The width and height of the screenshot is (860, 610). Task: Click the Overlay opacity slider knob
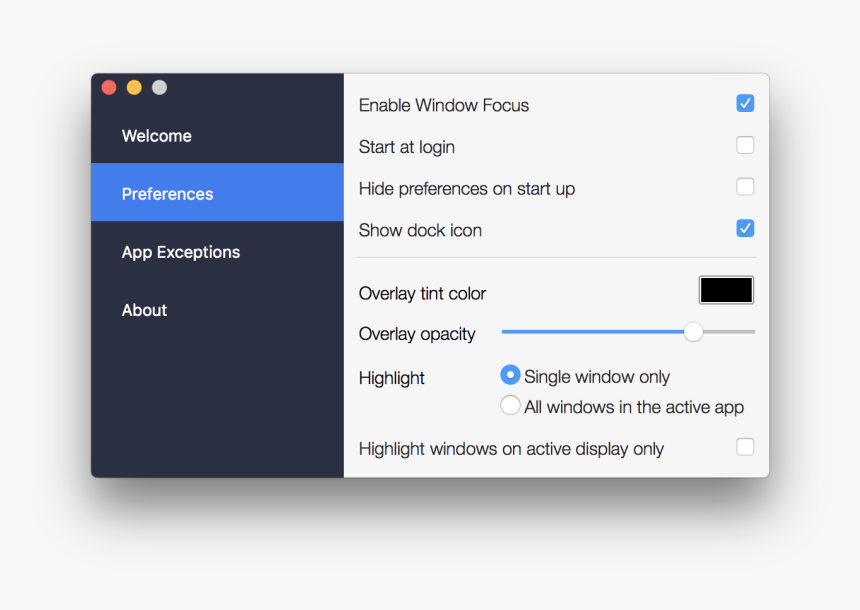[693, 332]
